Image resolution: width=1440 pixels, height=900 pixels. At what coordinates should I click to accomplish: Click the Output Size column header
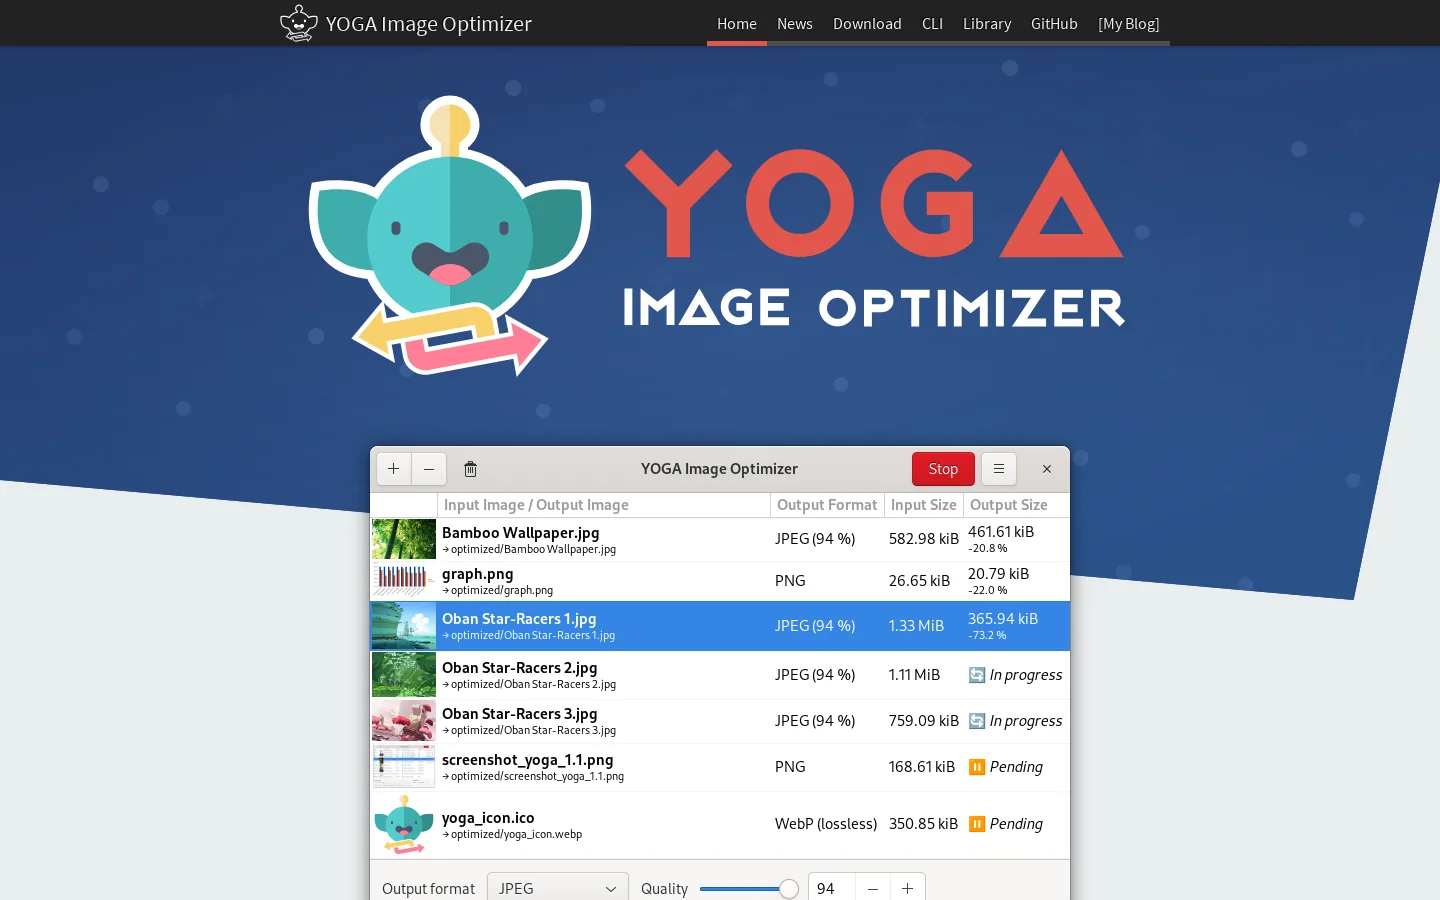tap(1016, 505)
